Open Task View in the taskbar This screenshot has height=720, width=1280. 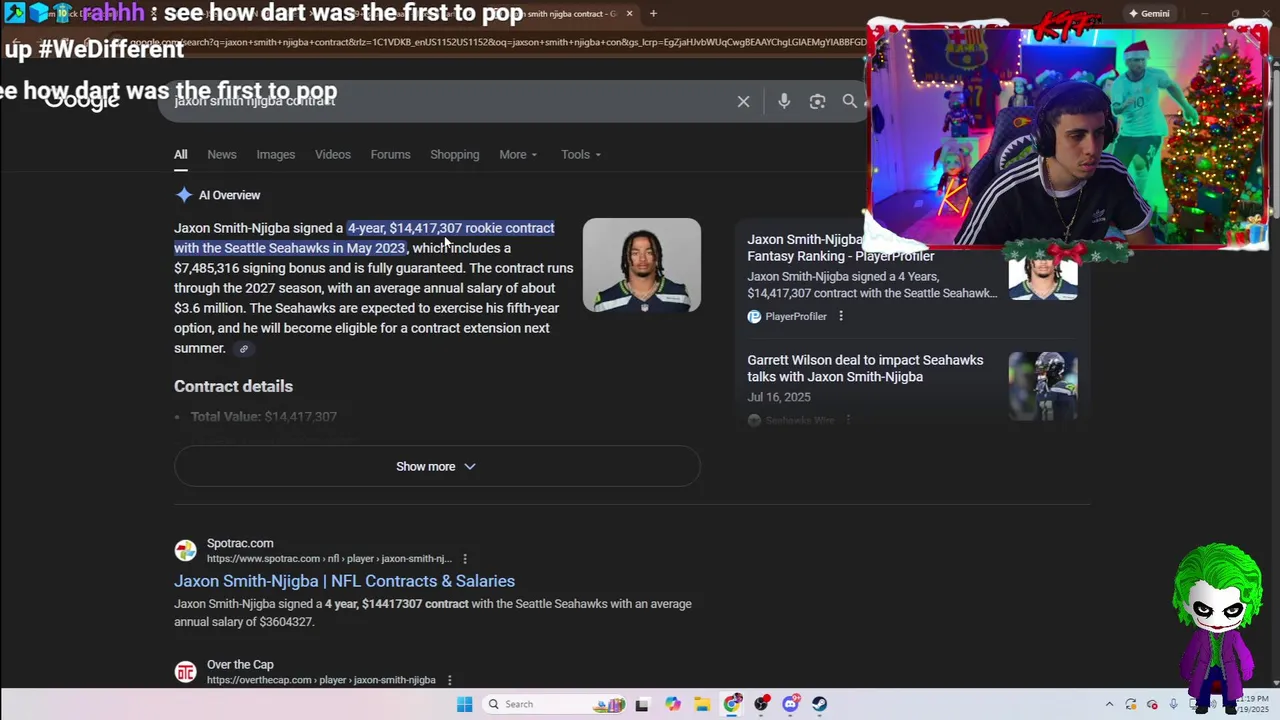642,704
